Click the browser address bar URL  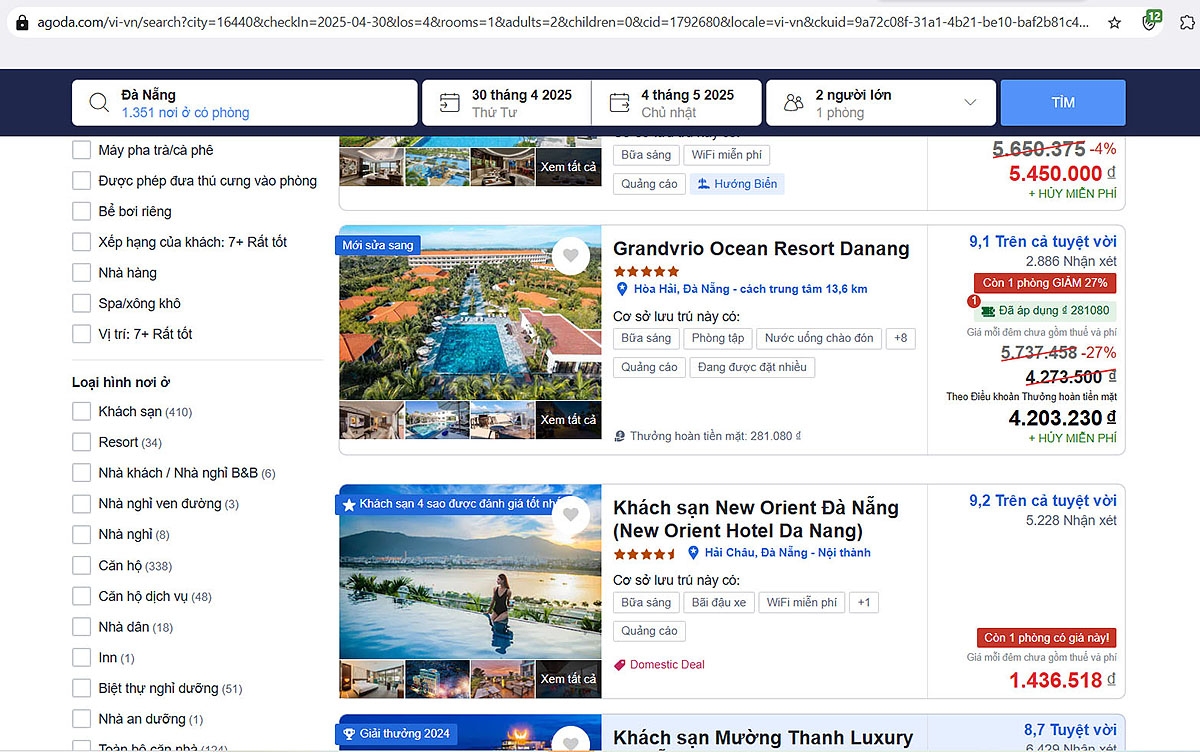[565, 21]
